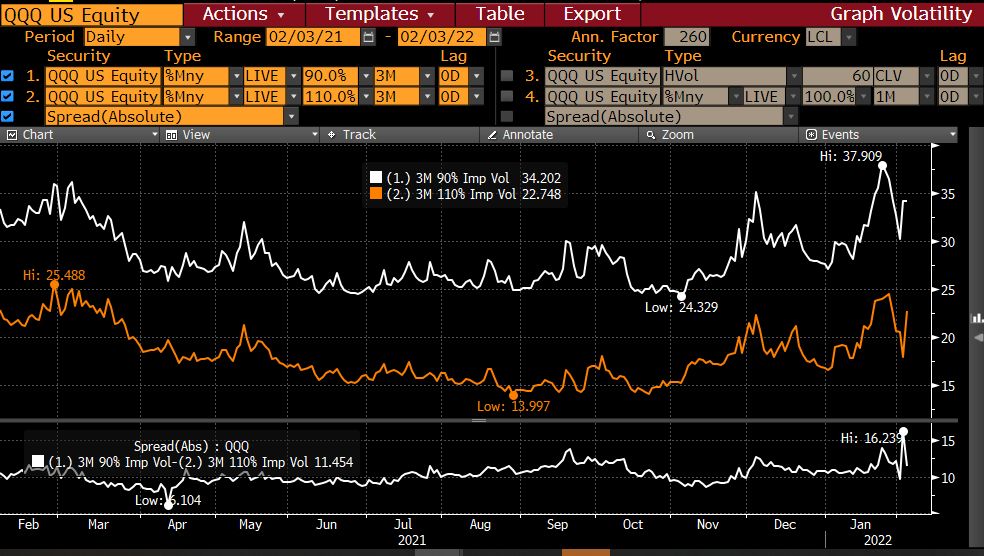The width and height of the screenshot is (984, 556).
Task: Click the Export button
Action: 592,14
